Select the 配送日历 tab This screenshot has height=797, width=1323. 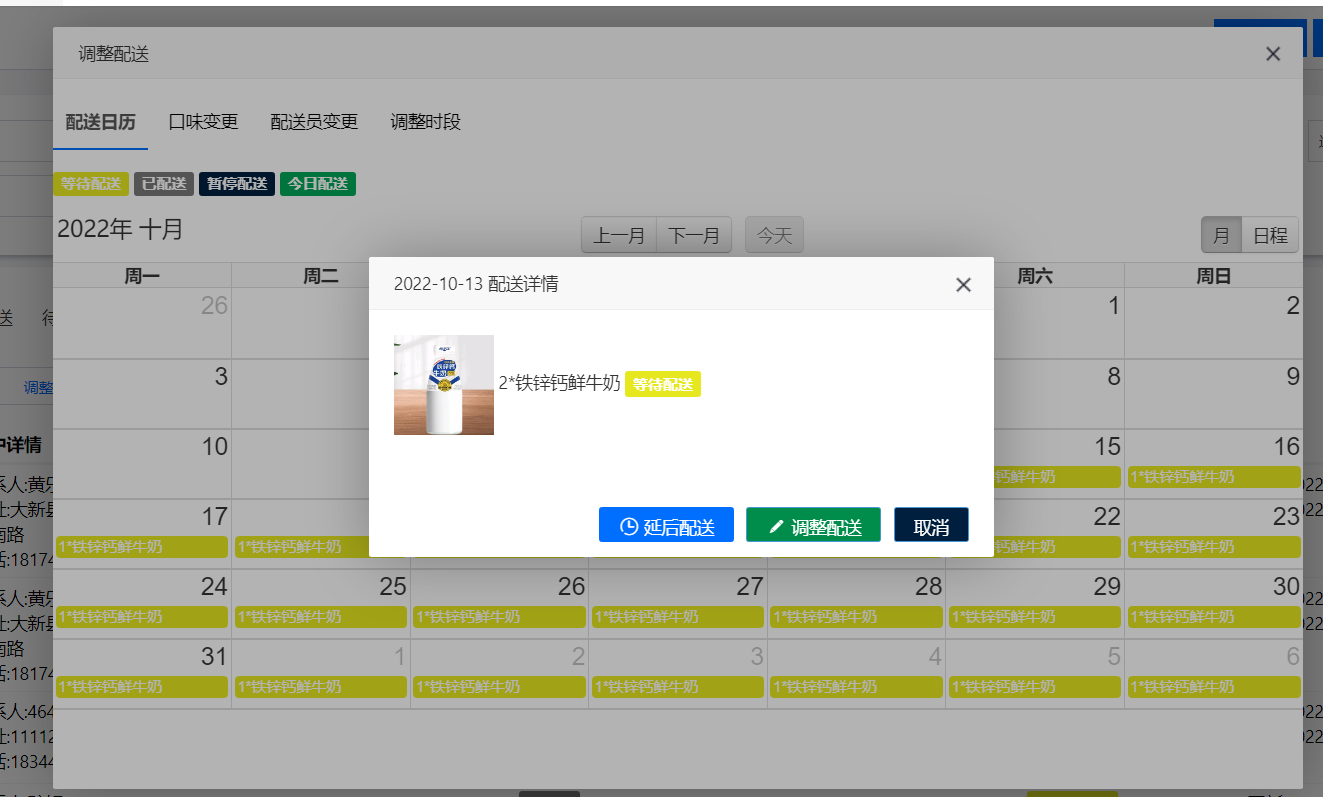(100, 122)
